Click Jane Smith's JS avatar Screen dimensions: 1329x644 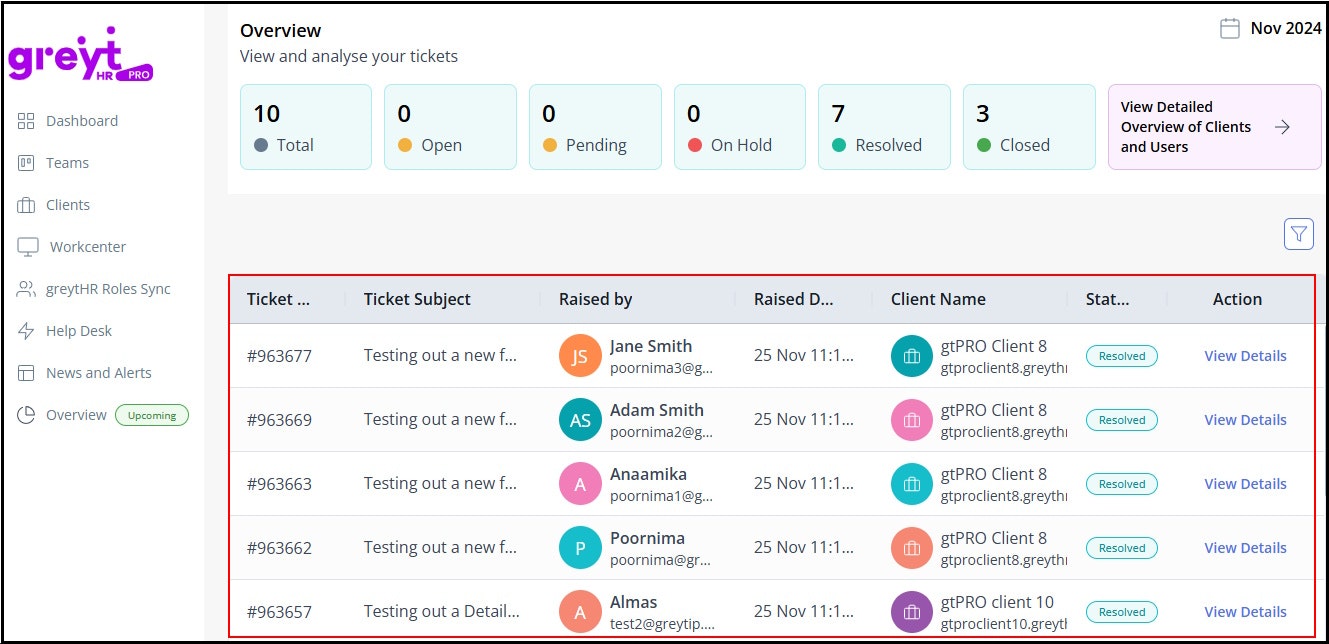[x=580, y=356]
